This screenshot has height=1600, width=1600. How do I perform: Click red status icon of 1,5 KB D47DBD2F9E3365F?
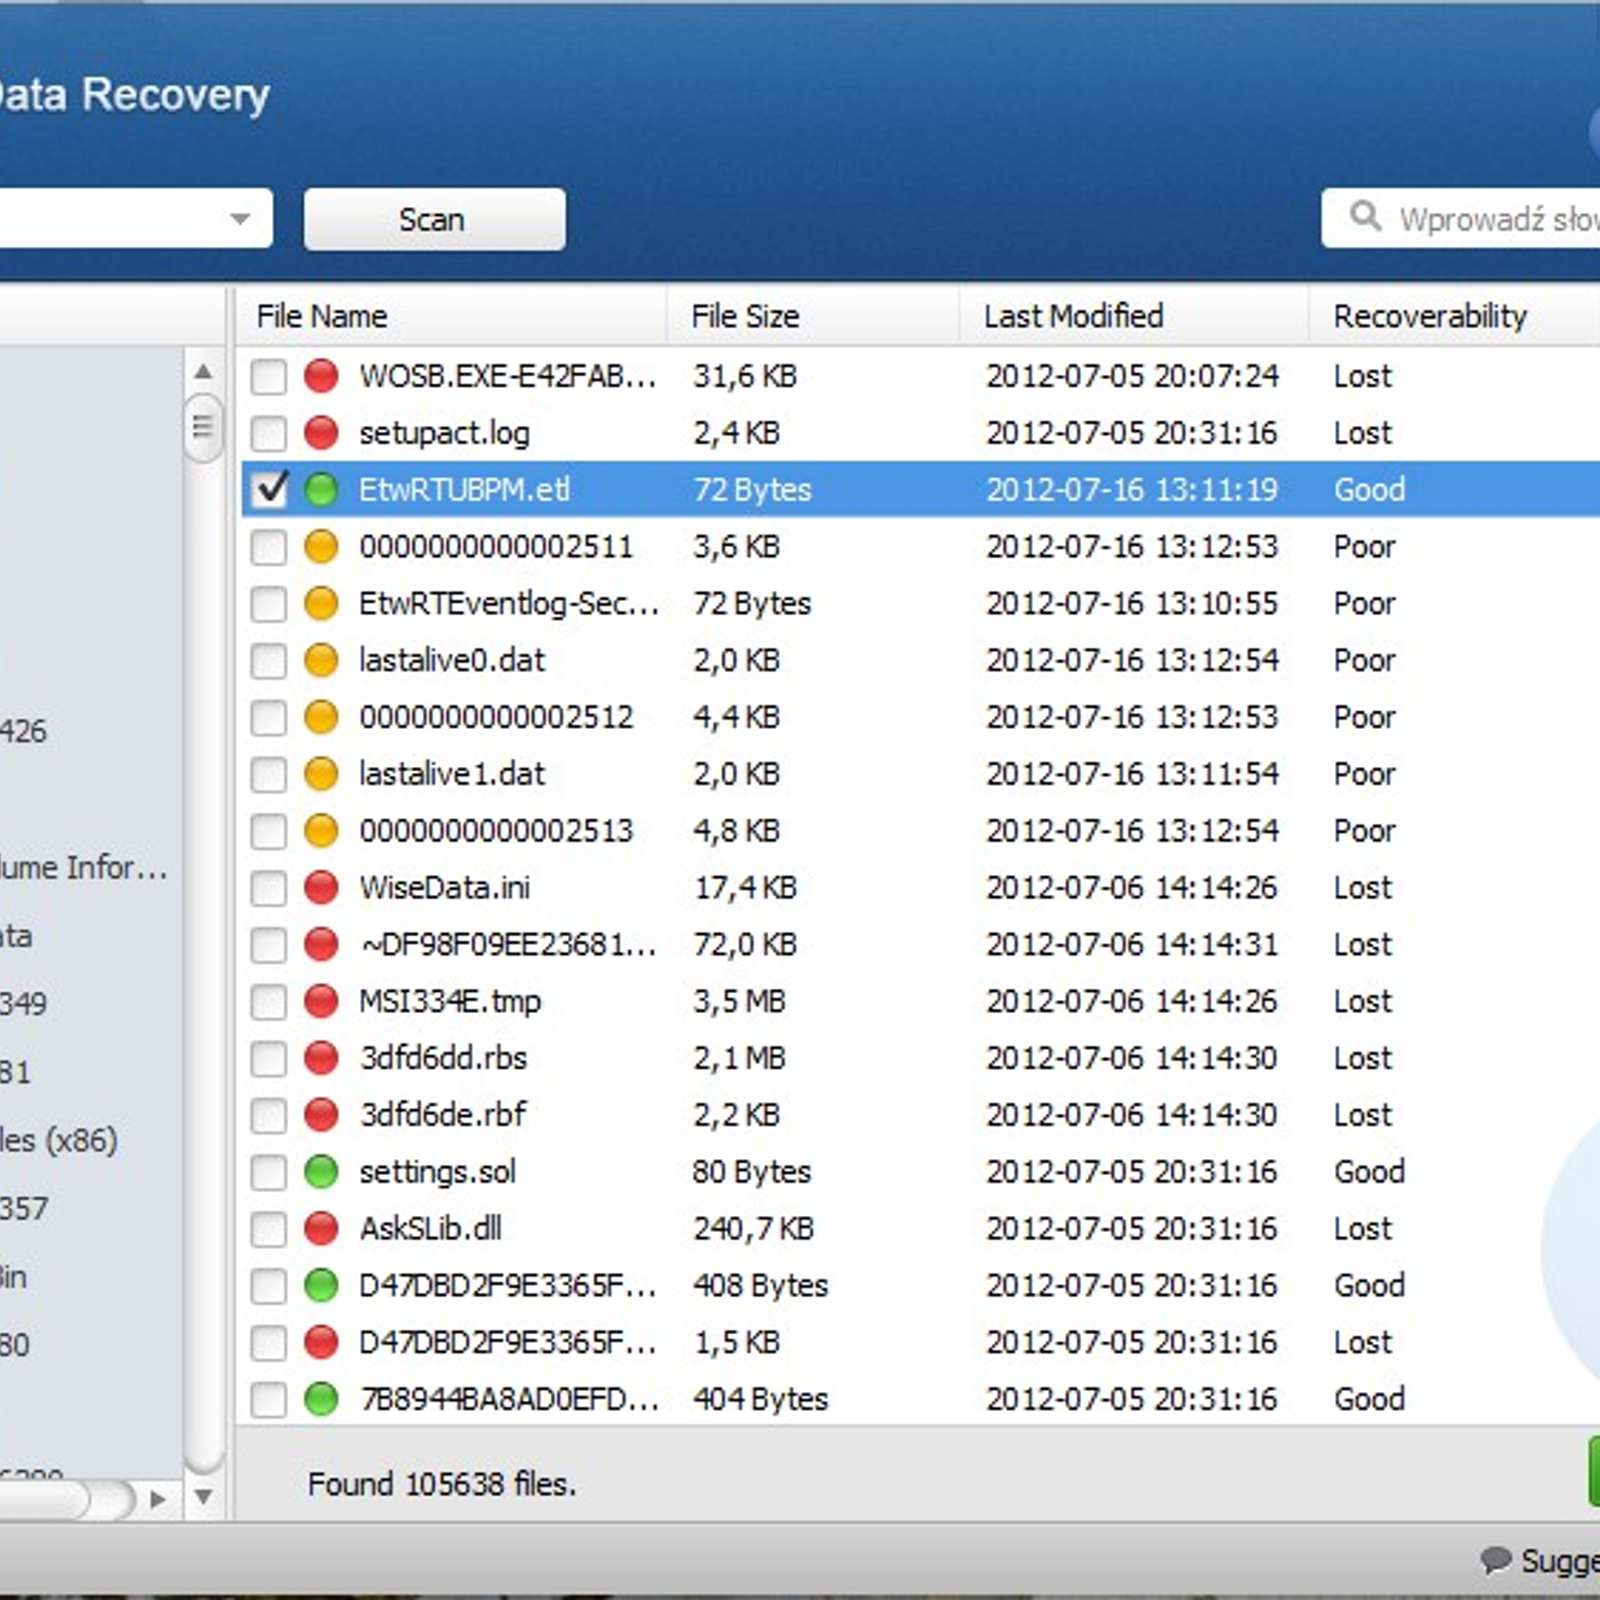pyautogui.click(x=321, y=1342)
